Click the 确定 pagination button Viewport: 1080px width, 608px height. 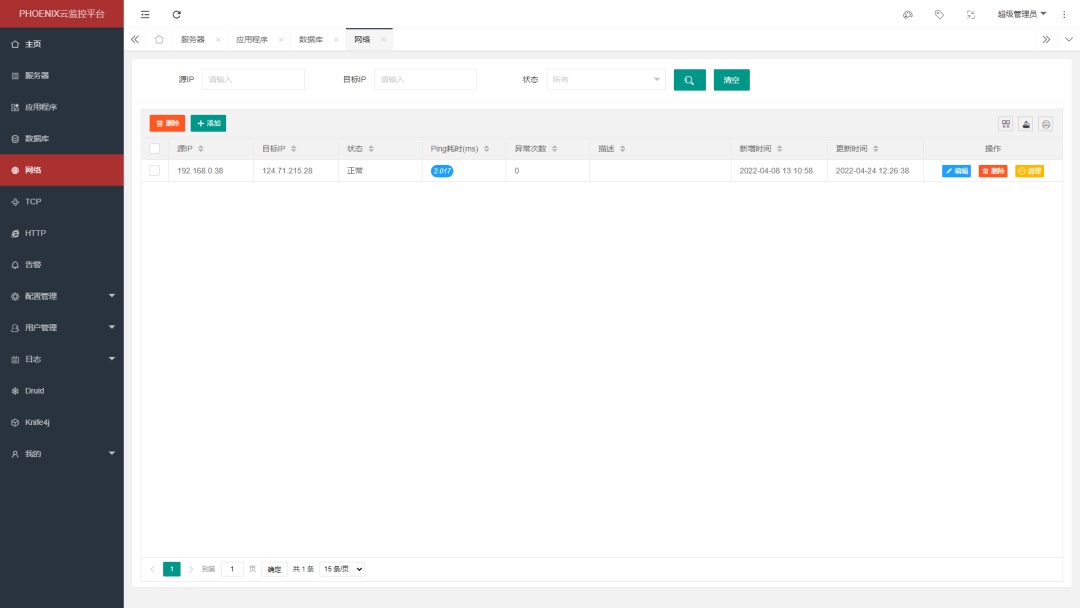pos(274,569)
